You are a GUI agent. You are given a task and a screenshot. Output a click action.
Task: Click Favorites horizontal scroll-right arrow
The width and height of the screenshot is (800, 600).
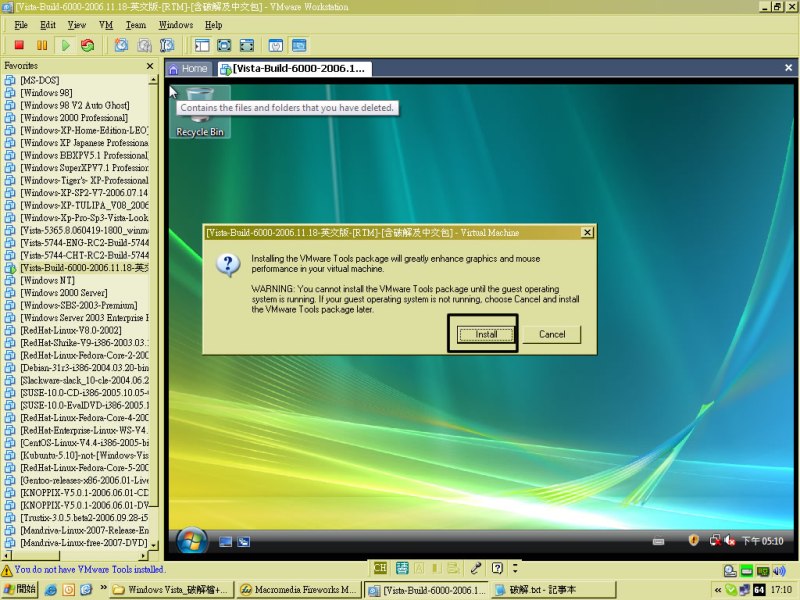click(x=144, y=556)
